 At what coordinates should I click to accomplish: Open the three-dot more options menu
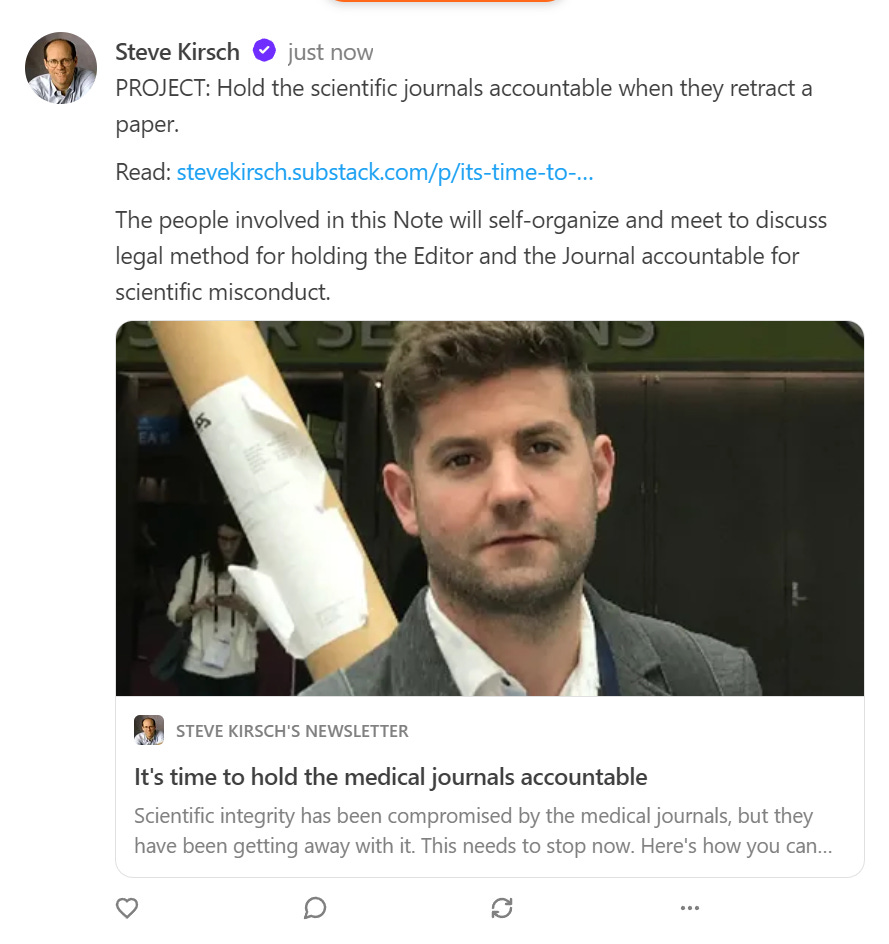click(689, 908)
